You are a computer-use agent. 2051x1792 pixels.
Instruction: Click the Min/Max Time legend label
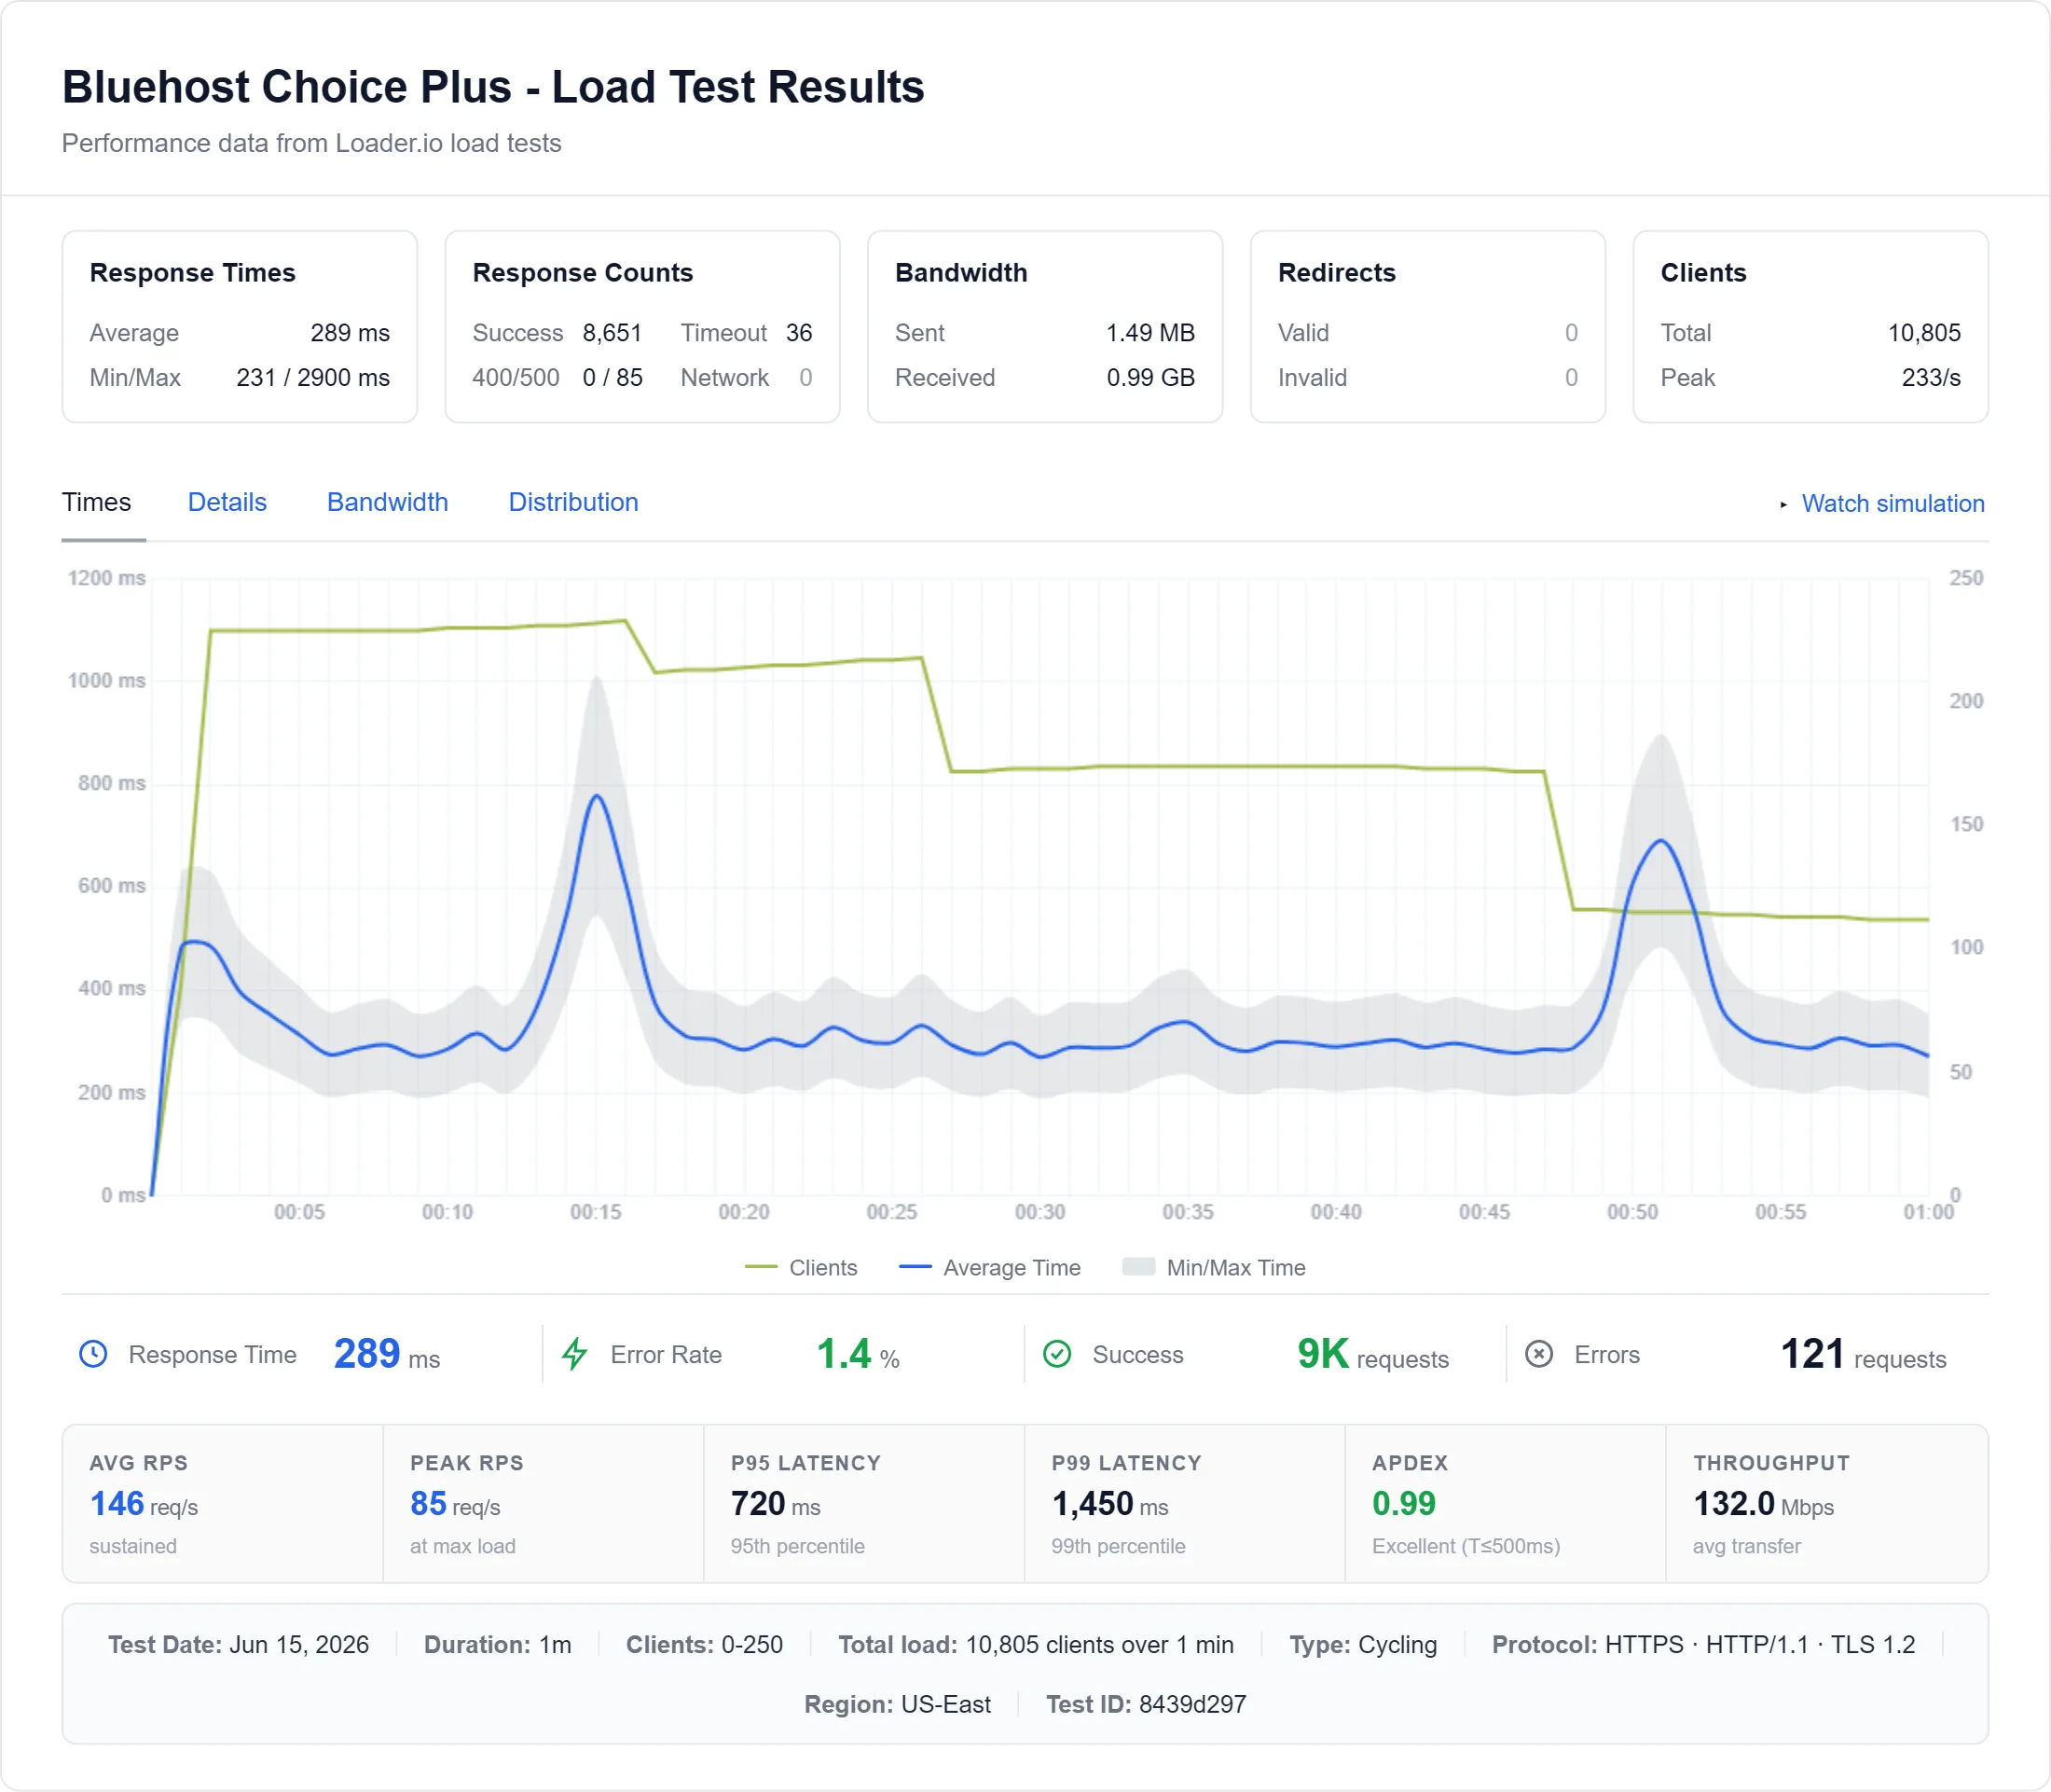pyautogui.click(x=1236, y=1267)
